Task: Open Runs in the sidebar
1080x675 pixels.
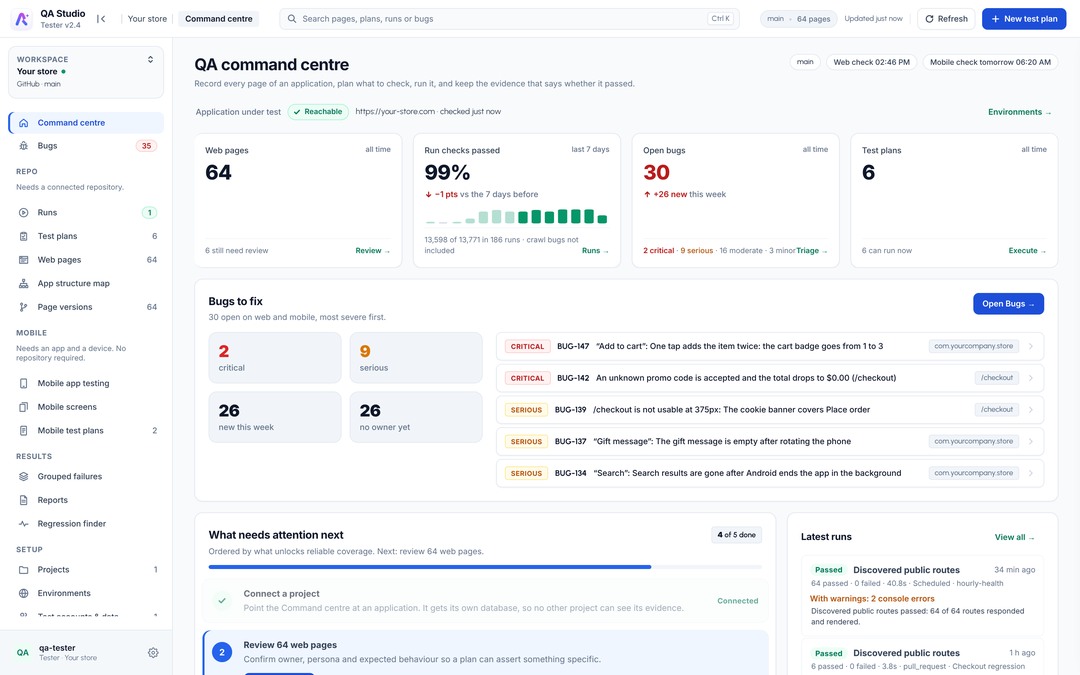Action: click(x=86, y=213)
